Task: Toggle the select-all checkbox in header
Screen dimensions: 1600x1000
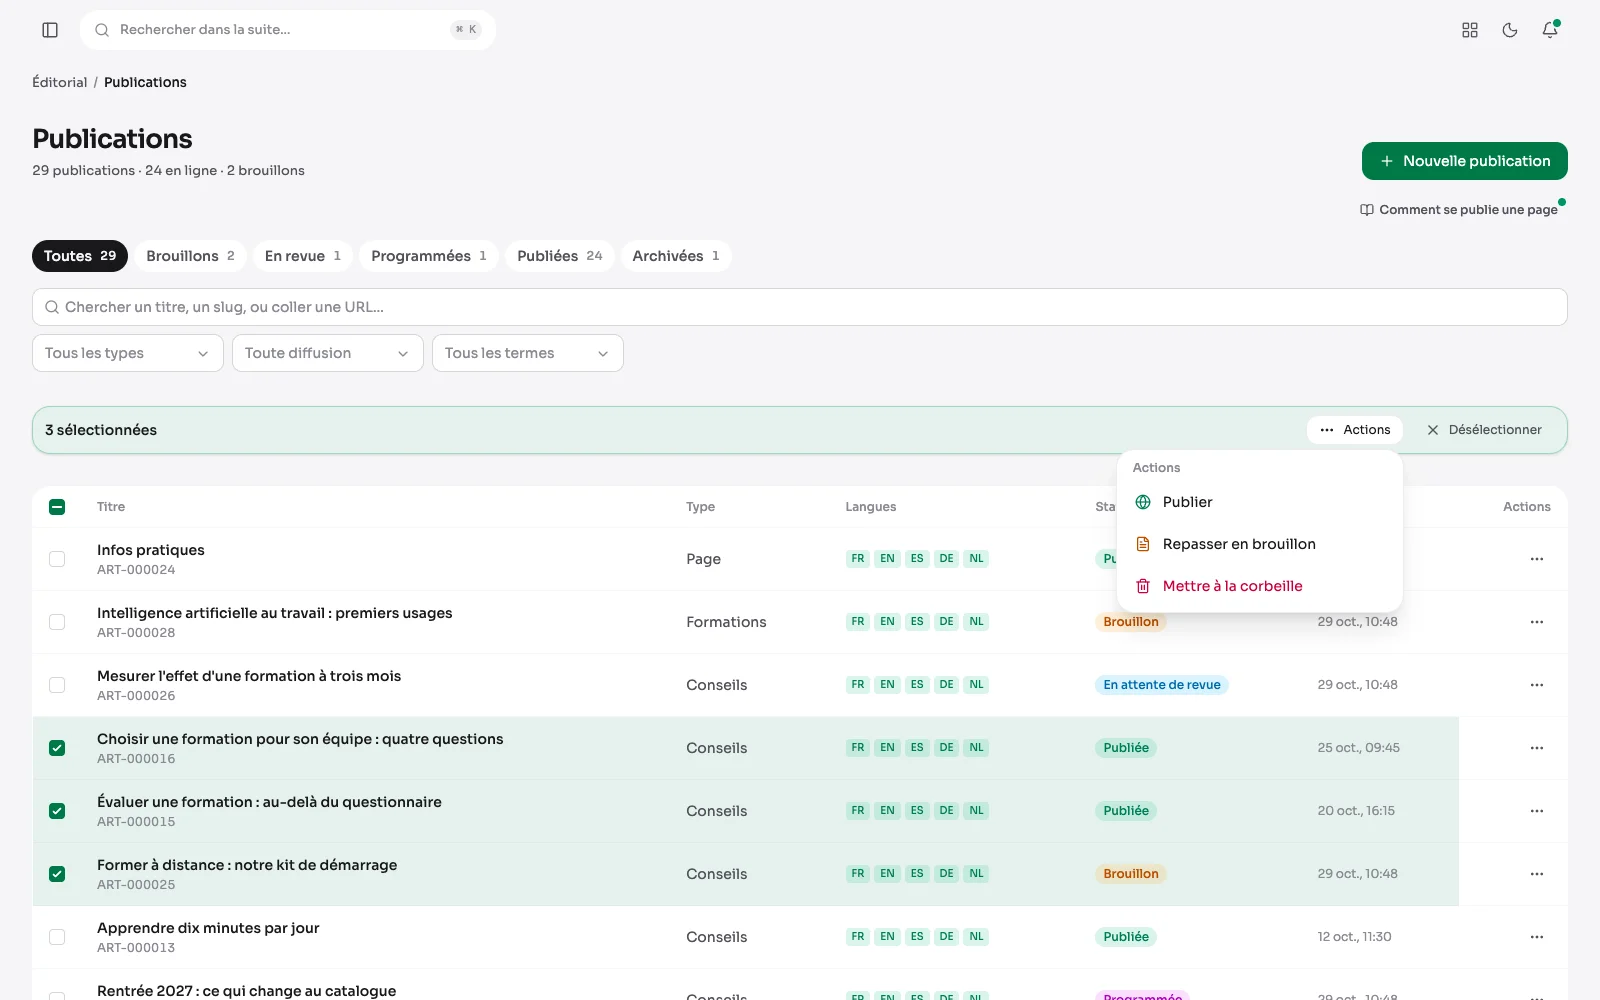Action: coord(57,507)
